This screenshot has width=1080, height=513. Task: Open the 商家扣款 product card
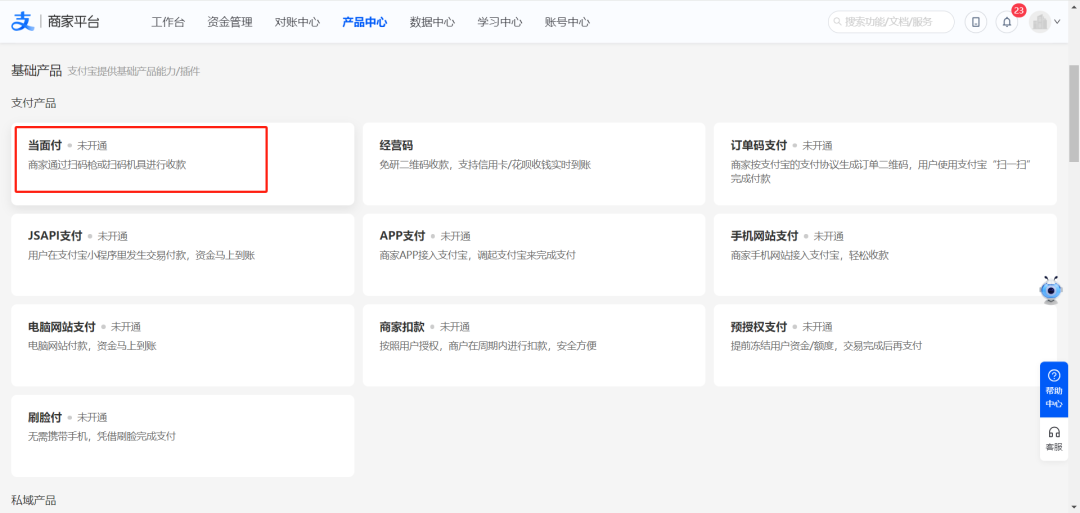click(x=534, y=345)
